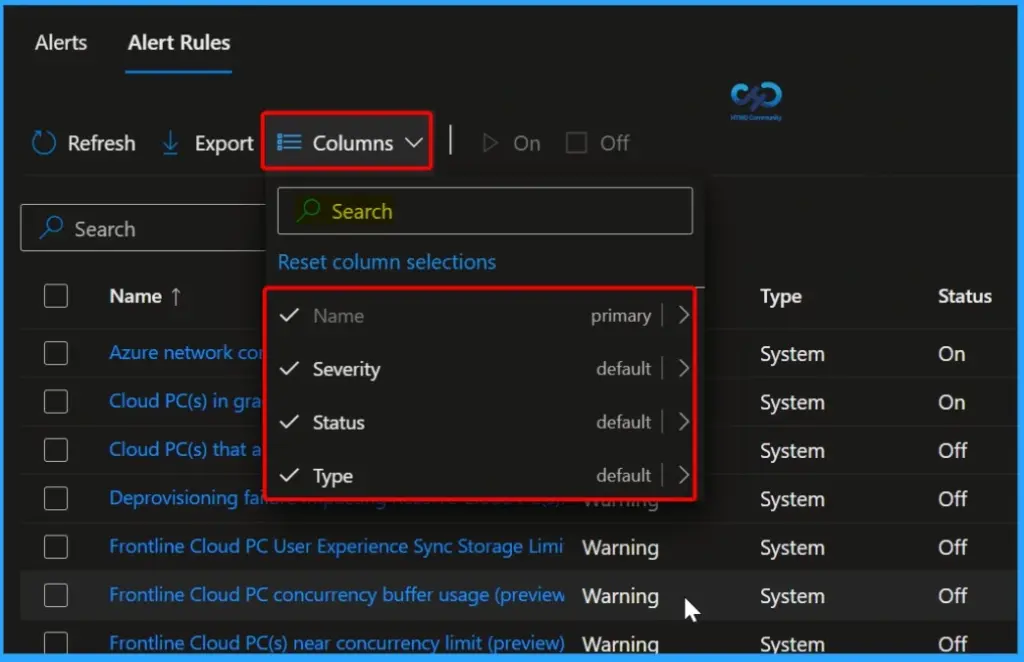The image size is (1024, 662).
Task: Click the On toolbar label
Action: tap(526, 143)
